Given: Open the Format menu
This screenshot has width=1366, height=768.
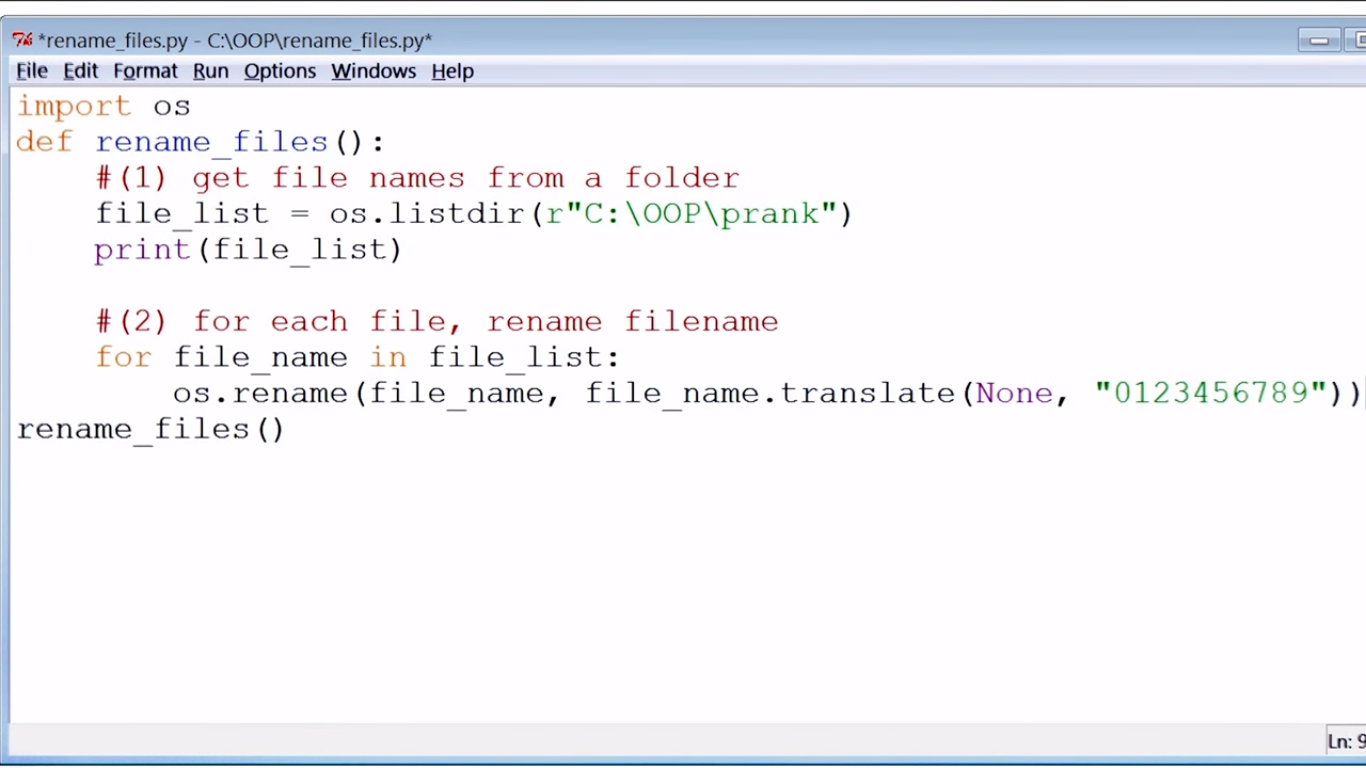Looking at the screenshot, I should (x=145, y=71).
